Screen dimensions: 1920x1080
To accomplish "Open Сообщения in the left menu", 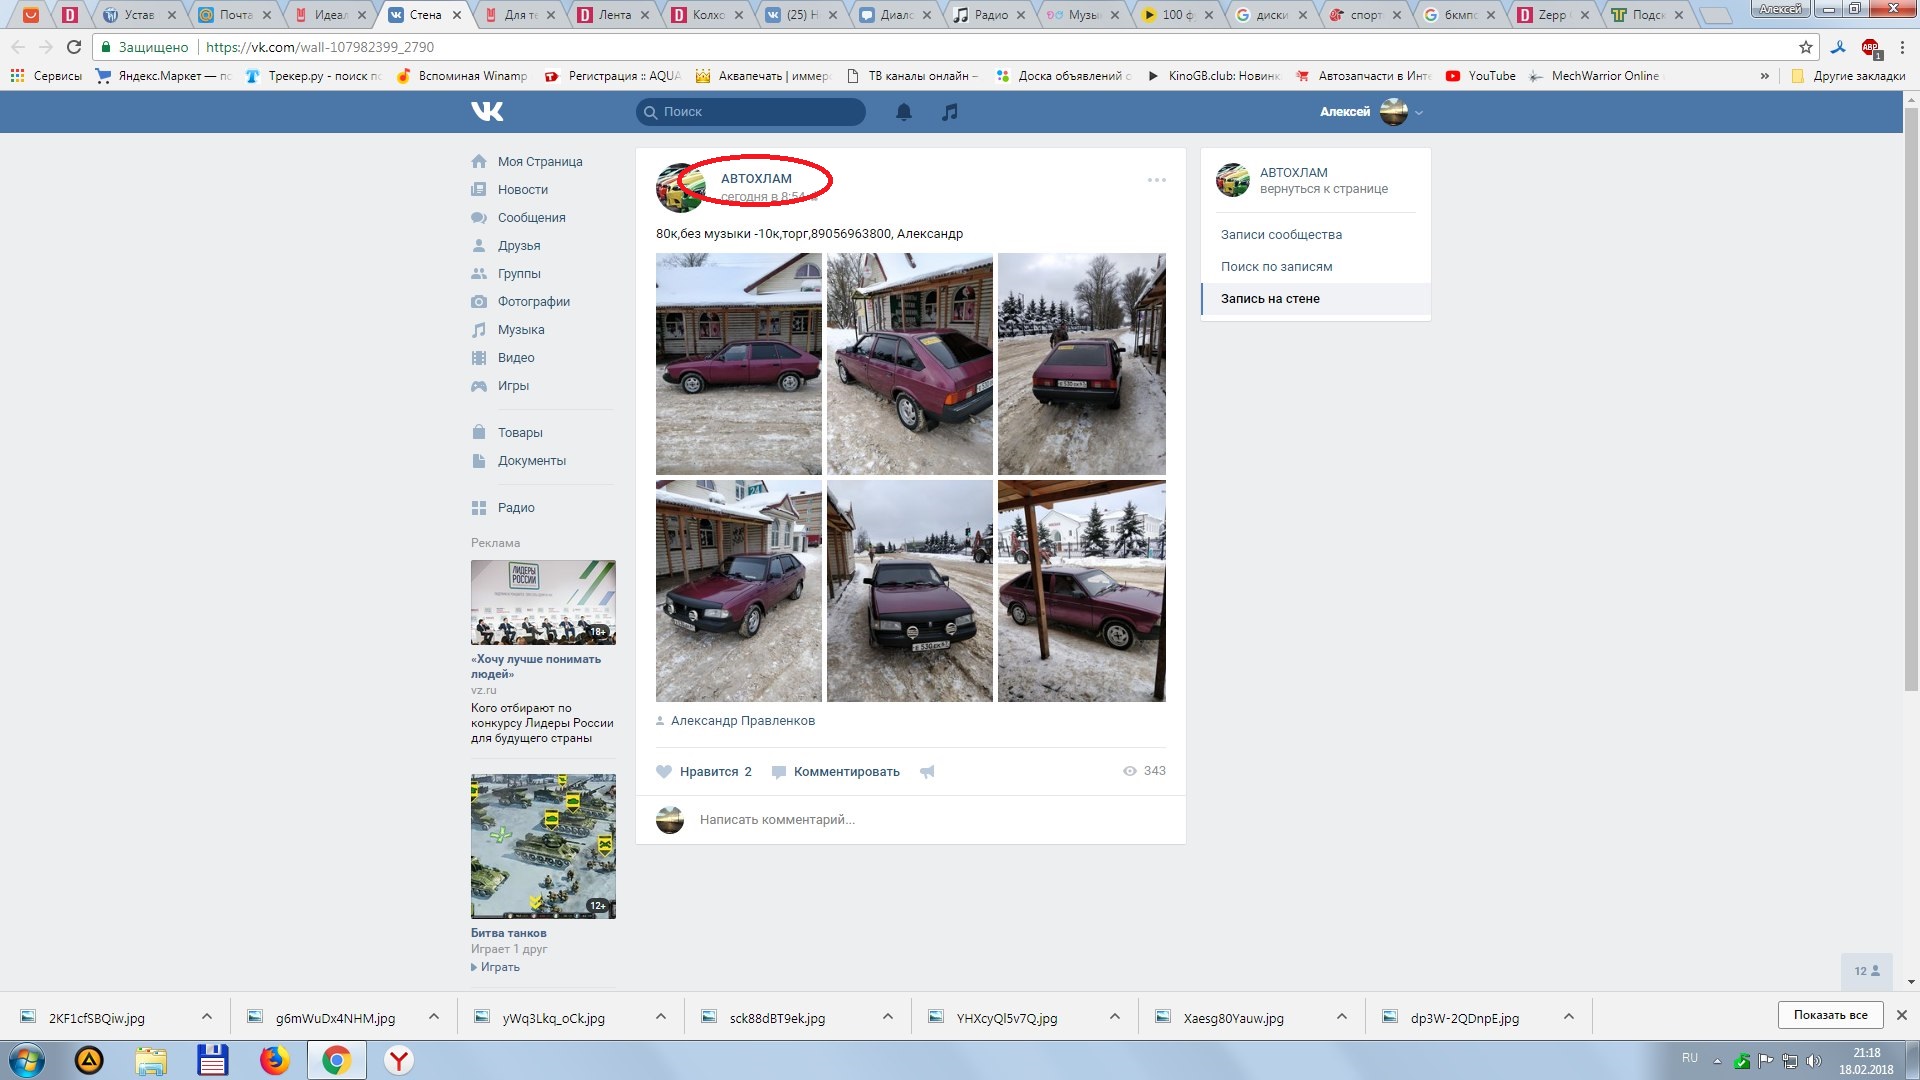I will click(x=531, y=218).
